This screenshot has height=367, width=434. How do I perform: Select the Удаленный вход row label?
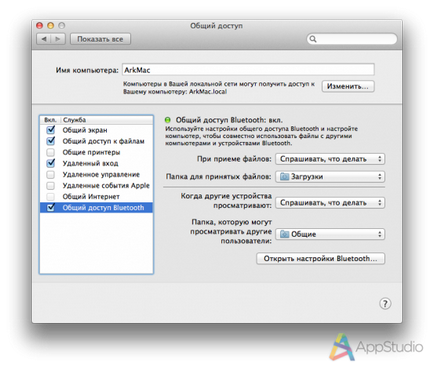coord(90,163)
